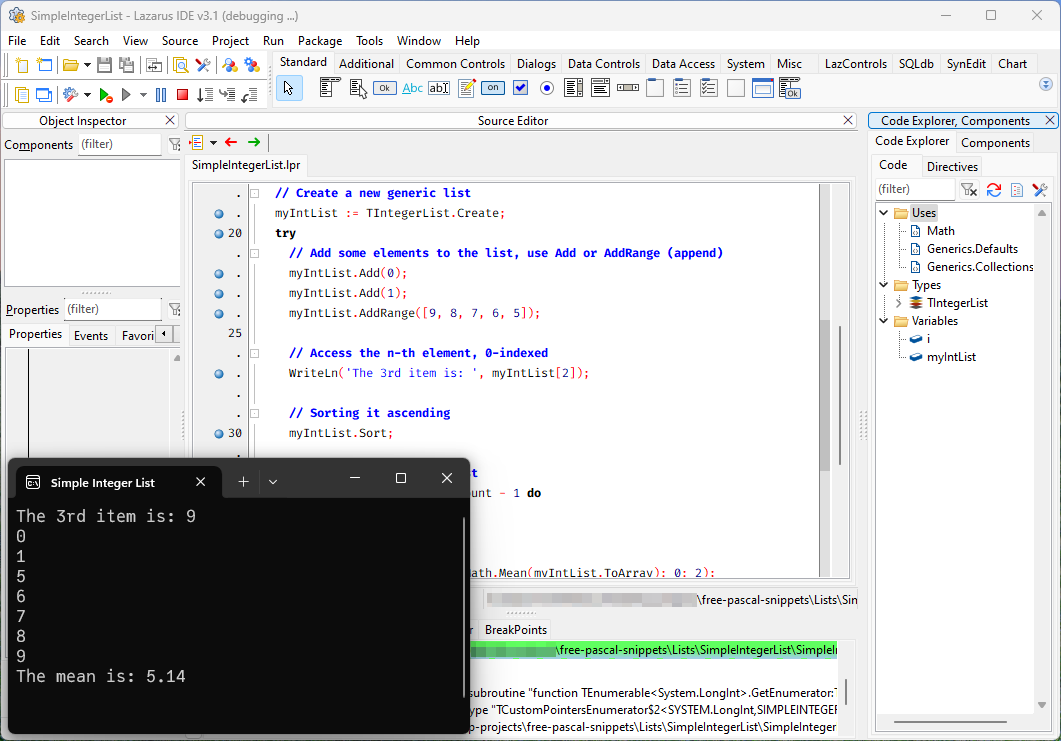Collapse the Uses folder in Code Explorer
1061x741 pixels.
(884, 213)
